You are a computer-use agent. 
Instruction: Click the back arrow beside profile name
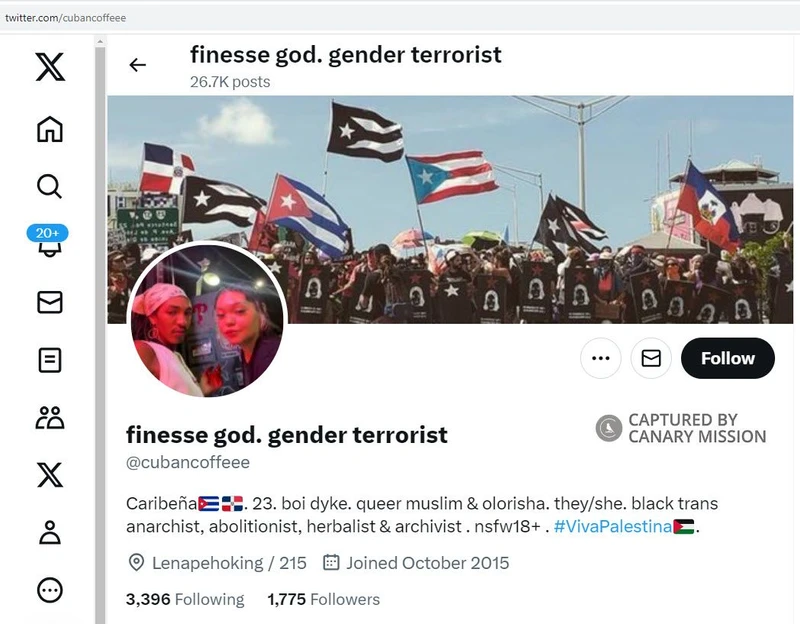pos(137,65)
